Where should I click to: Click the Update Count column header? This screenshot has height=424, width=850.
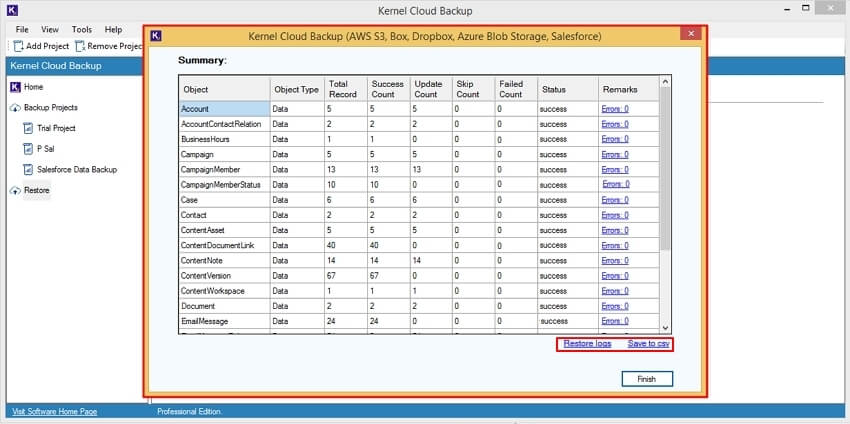[x=431, y=89]
